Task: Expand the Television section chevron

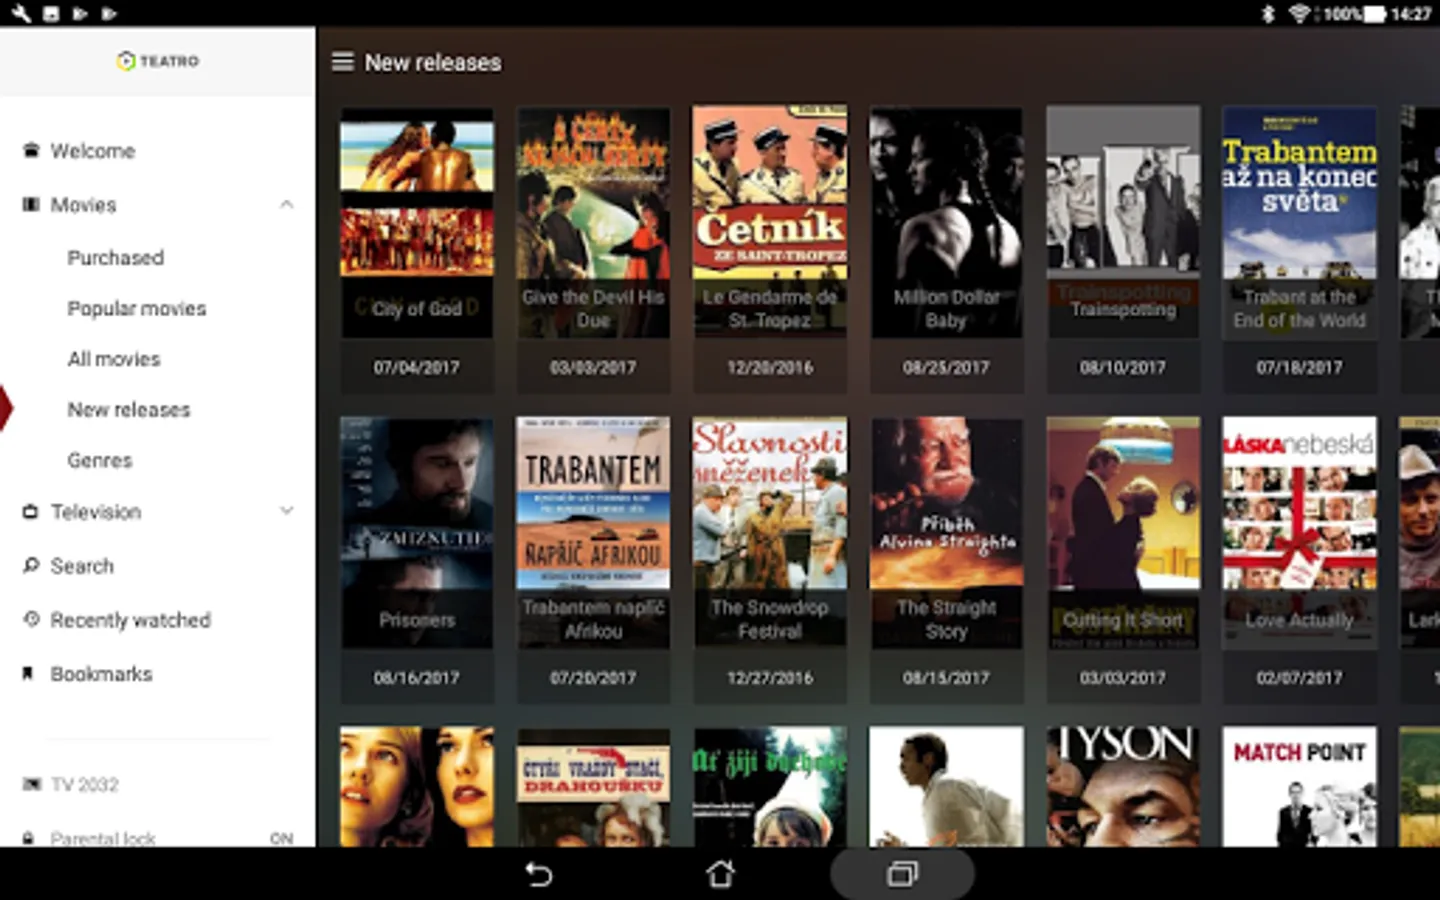Action: [x=287, y=511]
